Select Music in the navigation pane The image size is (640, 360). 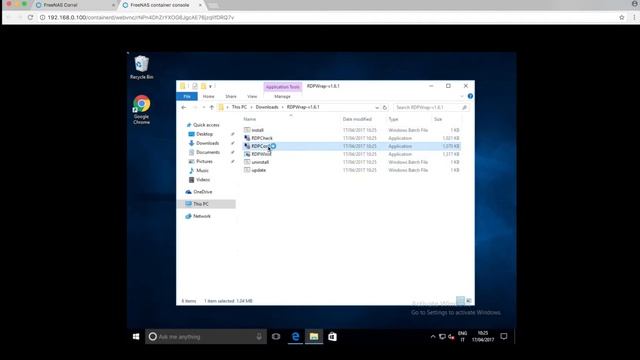[x=202, y=171]
